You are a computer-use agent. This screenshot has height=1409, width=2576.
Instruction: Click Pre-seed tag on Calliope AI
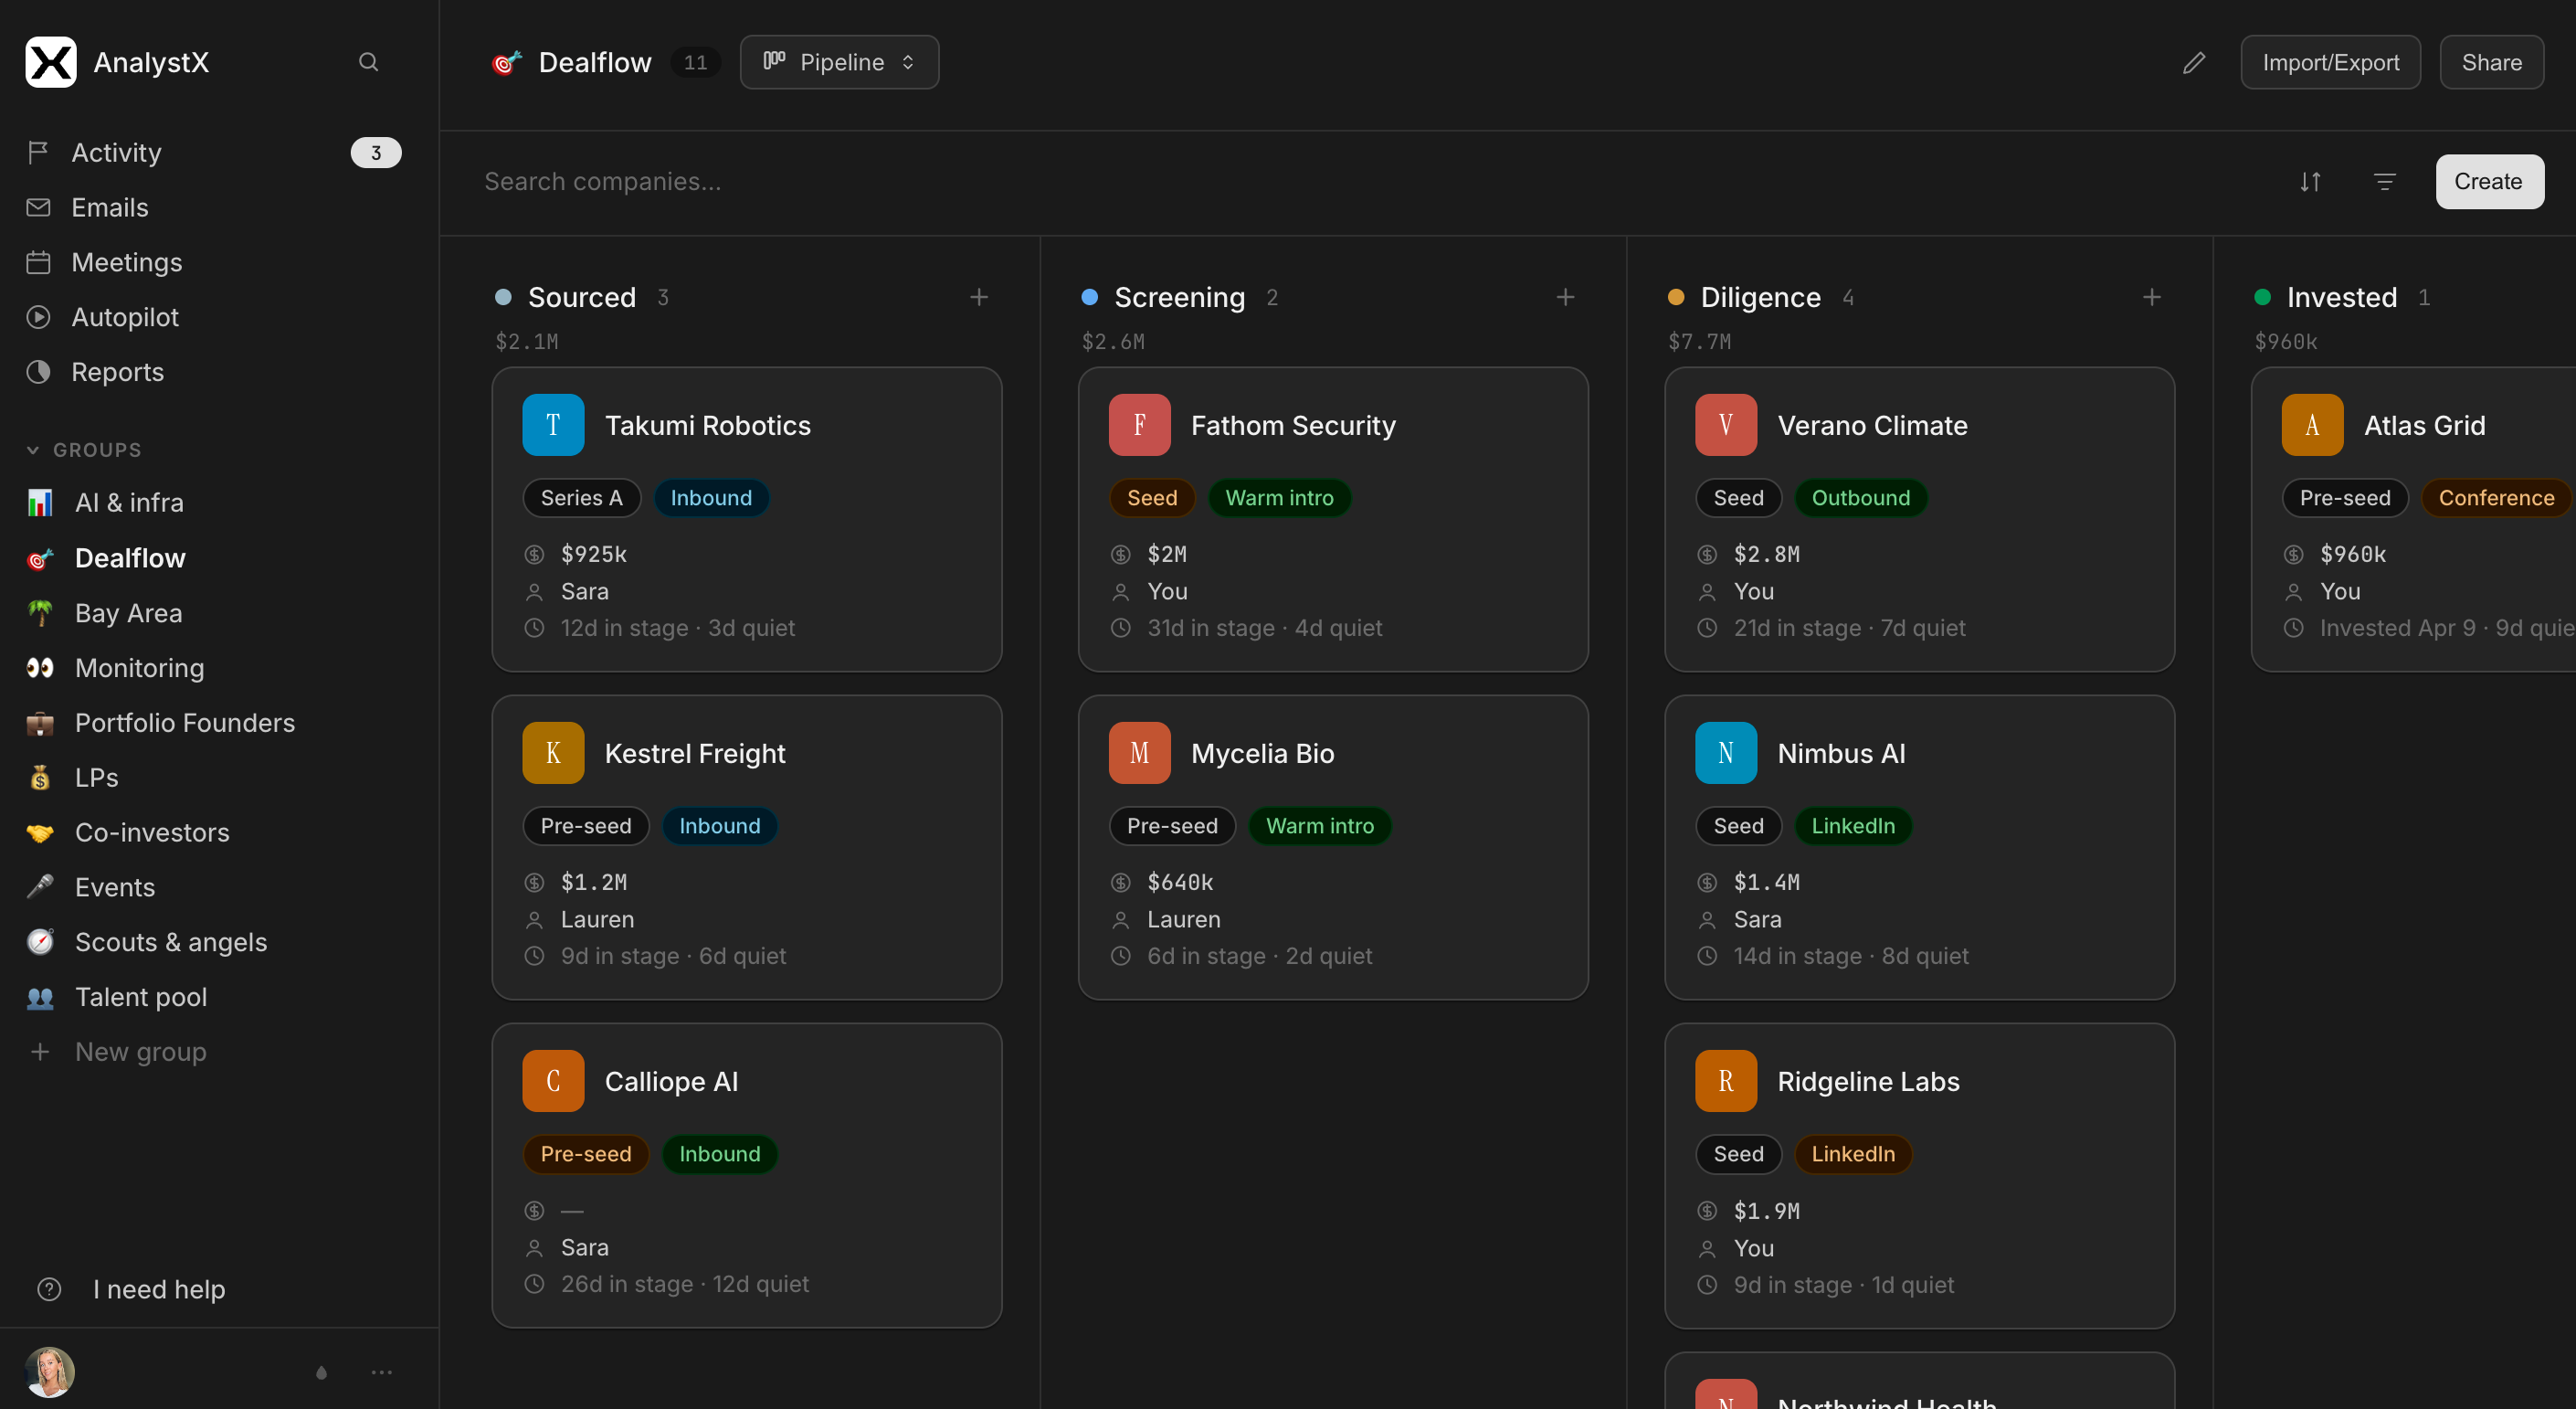(585, 1153)
